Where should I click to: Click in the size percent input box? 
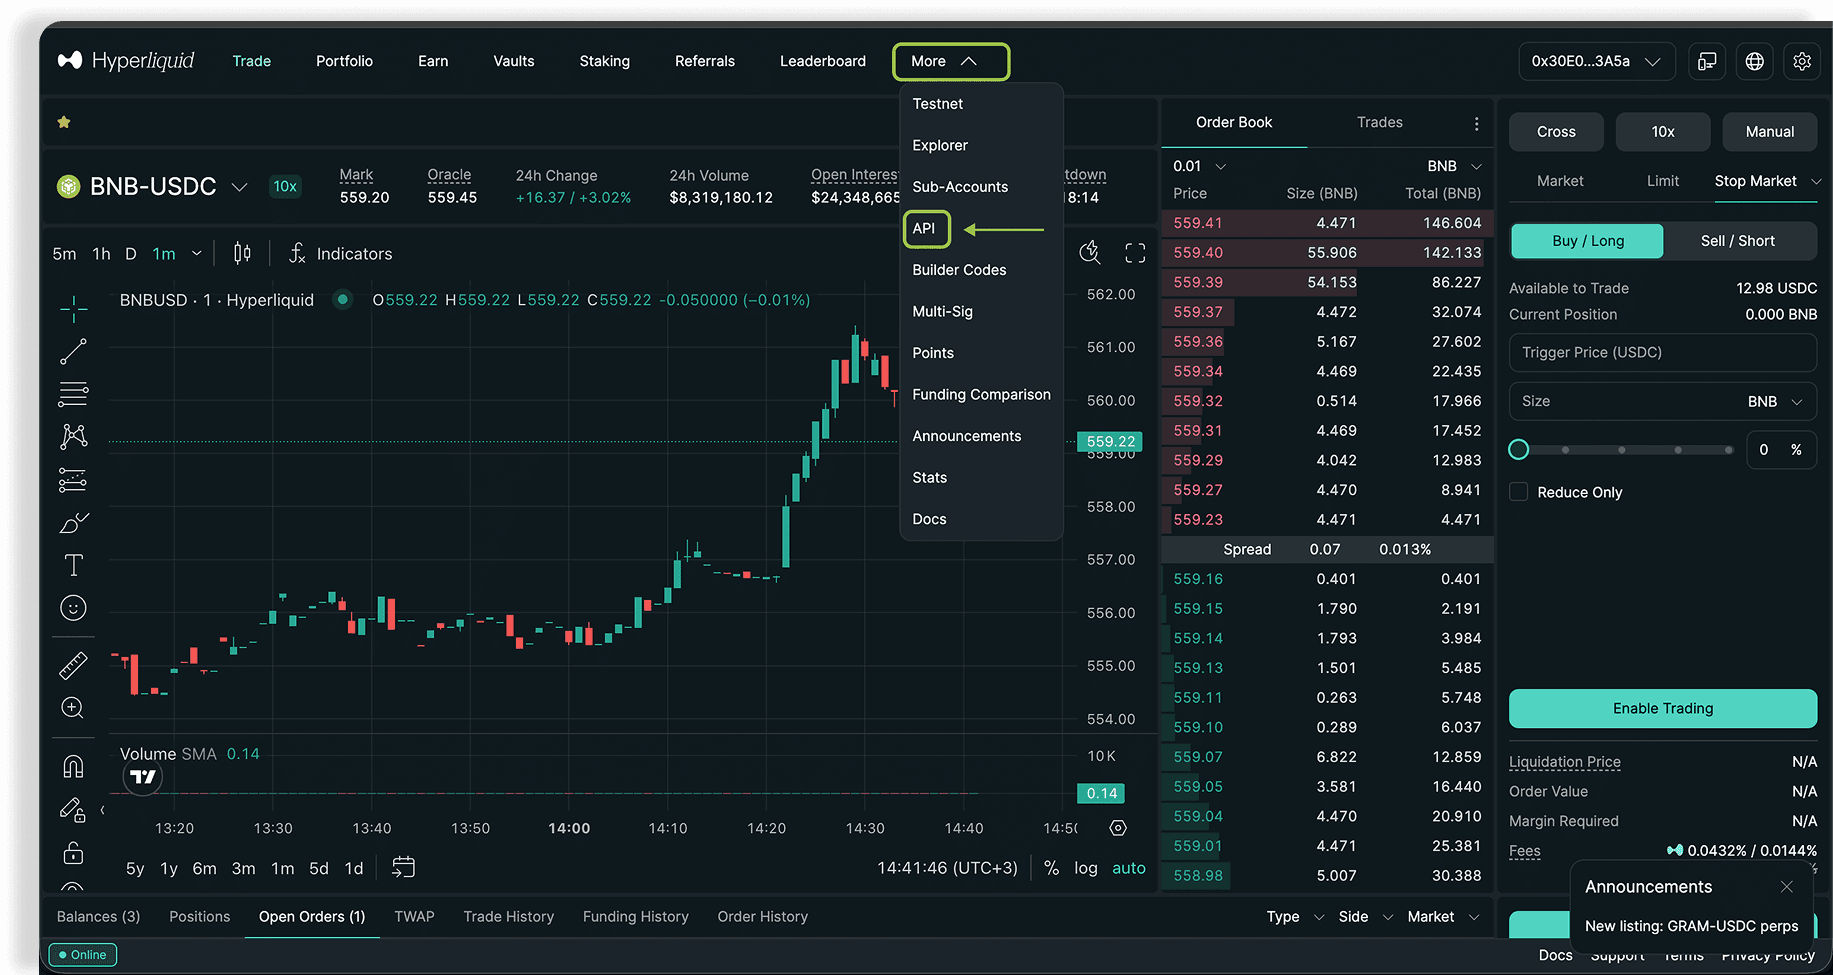1780,450
